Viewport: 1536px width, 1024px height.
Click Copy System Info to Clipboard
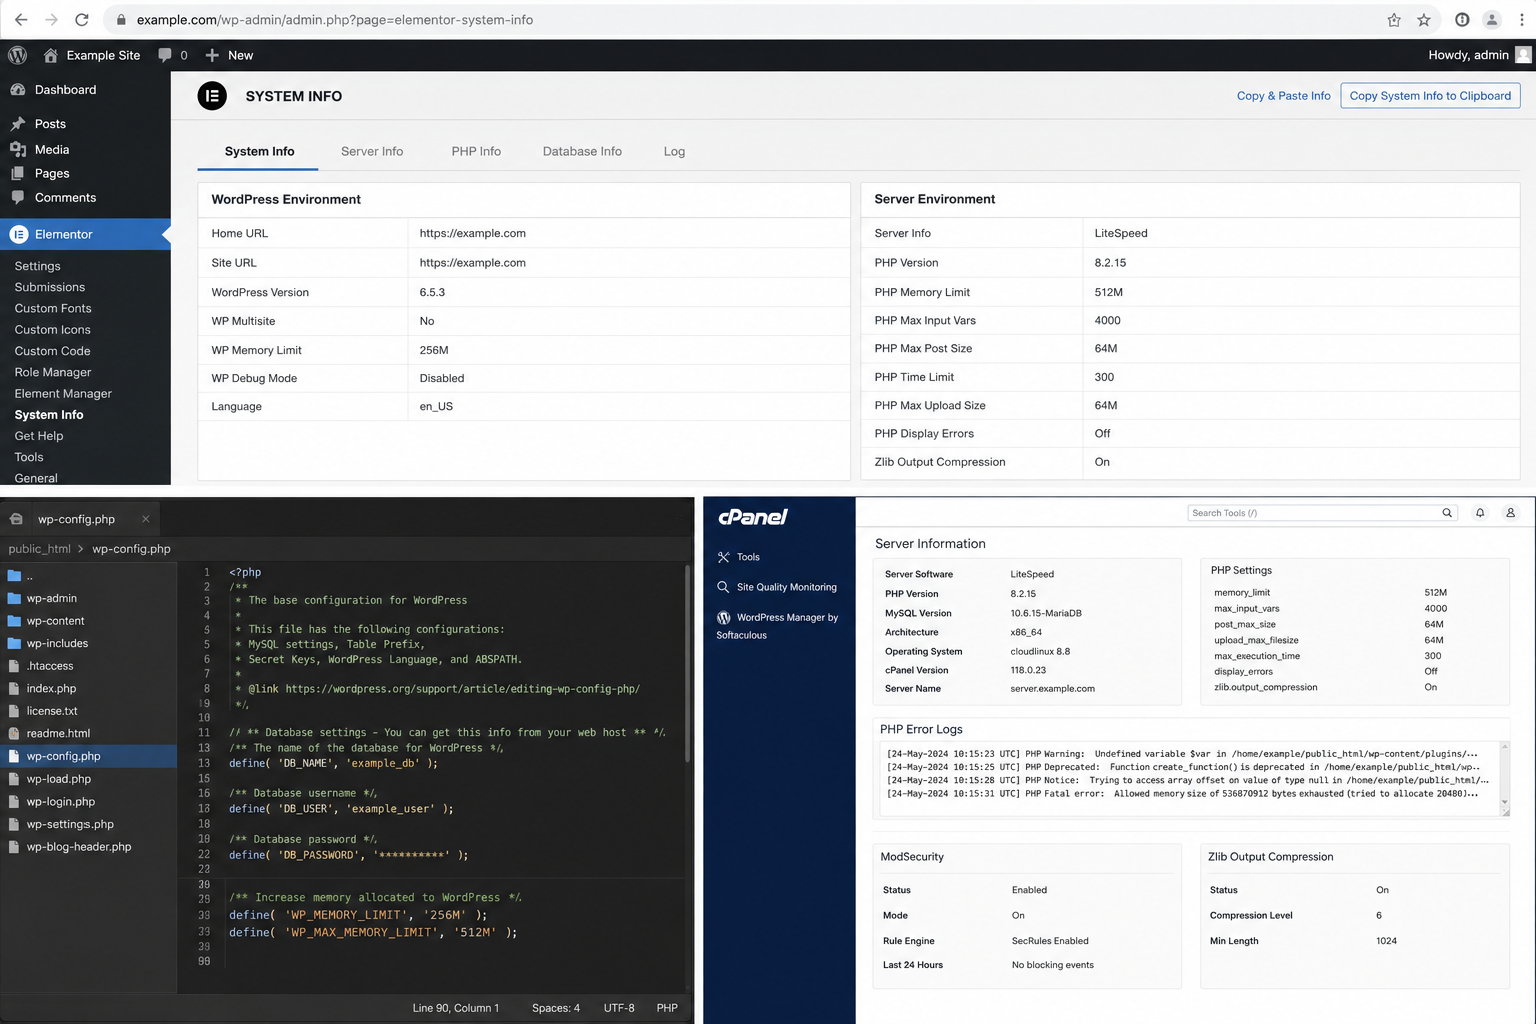coord(1430,96)
